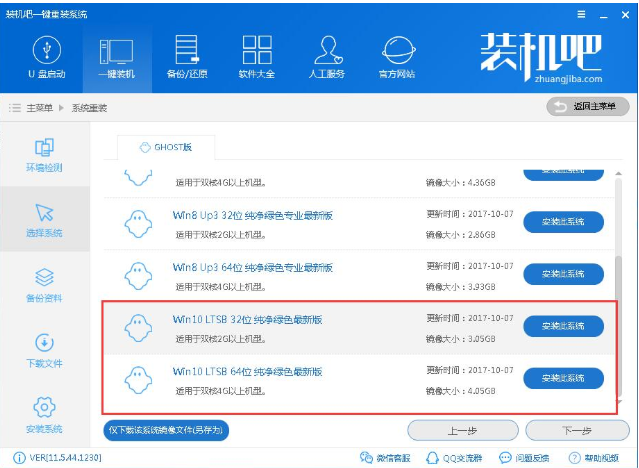Click ghost icon of Win10 LTSB 64位
Image resolution: width=639 pixels, height=468 pixels.
(x=138, y=380)
